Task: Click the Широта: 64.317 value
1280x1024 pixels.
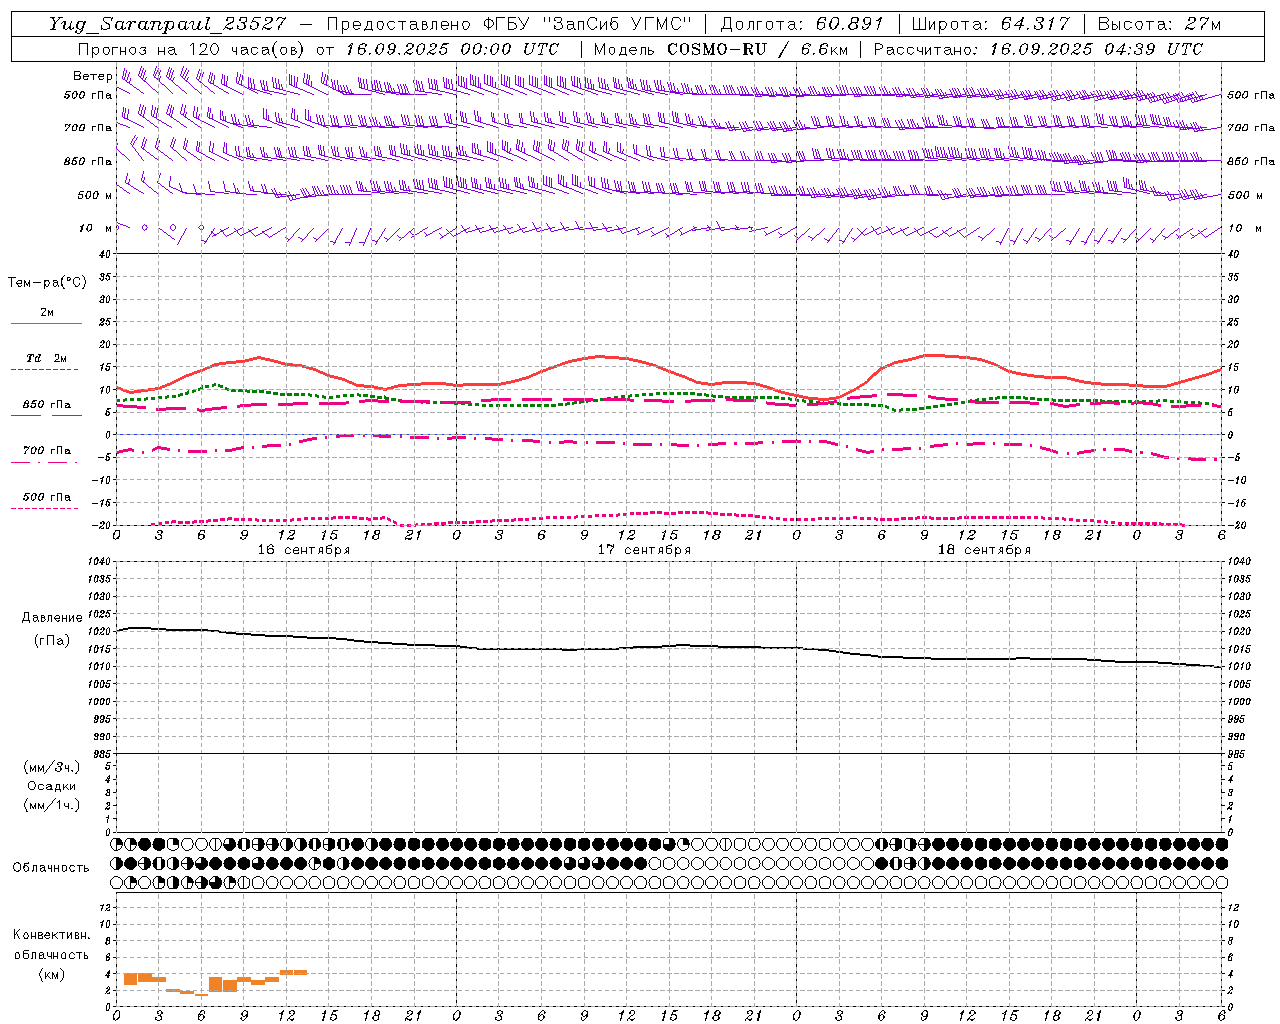Action: point(990,24)
